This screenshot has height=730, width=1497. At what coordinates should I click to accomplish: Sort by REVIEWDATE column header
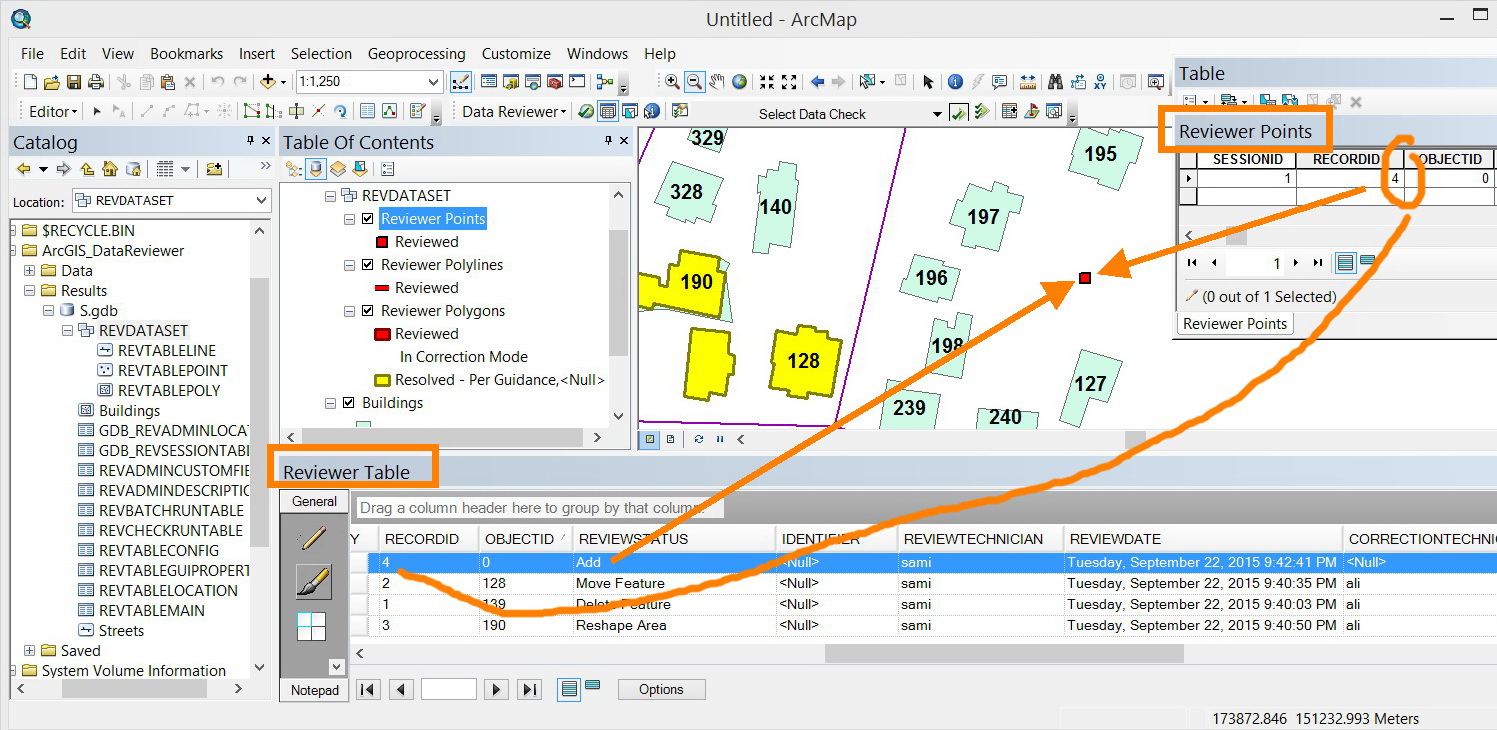[1202, 539]
